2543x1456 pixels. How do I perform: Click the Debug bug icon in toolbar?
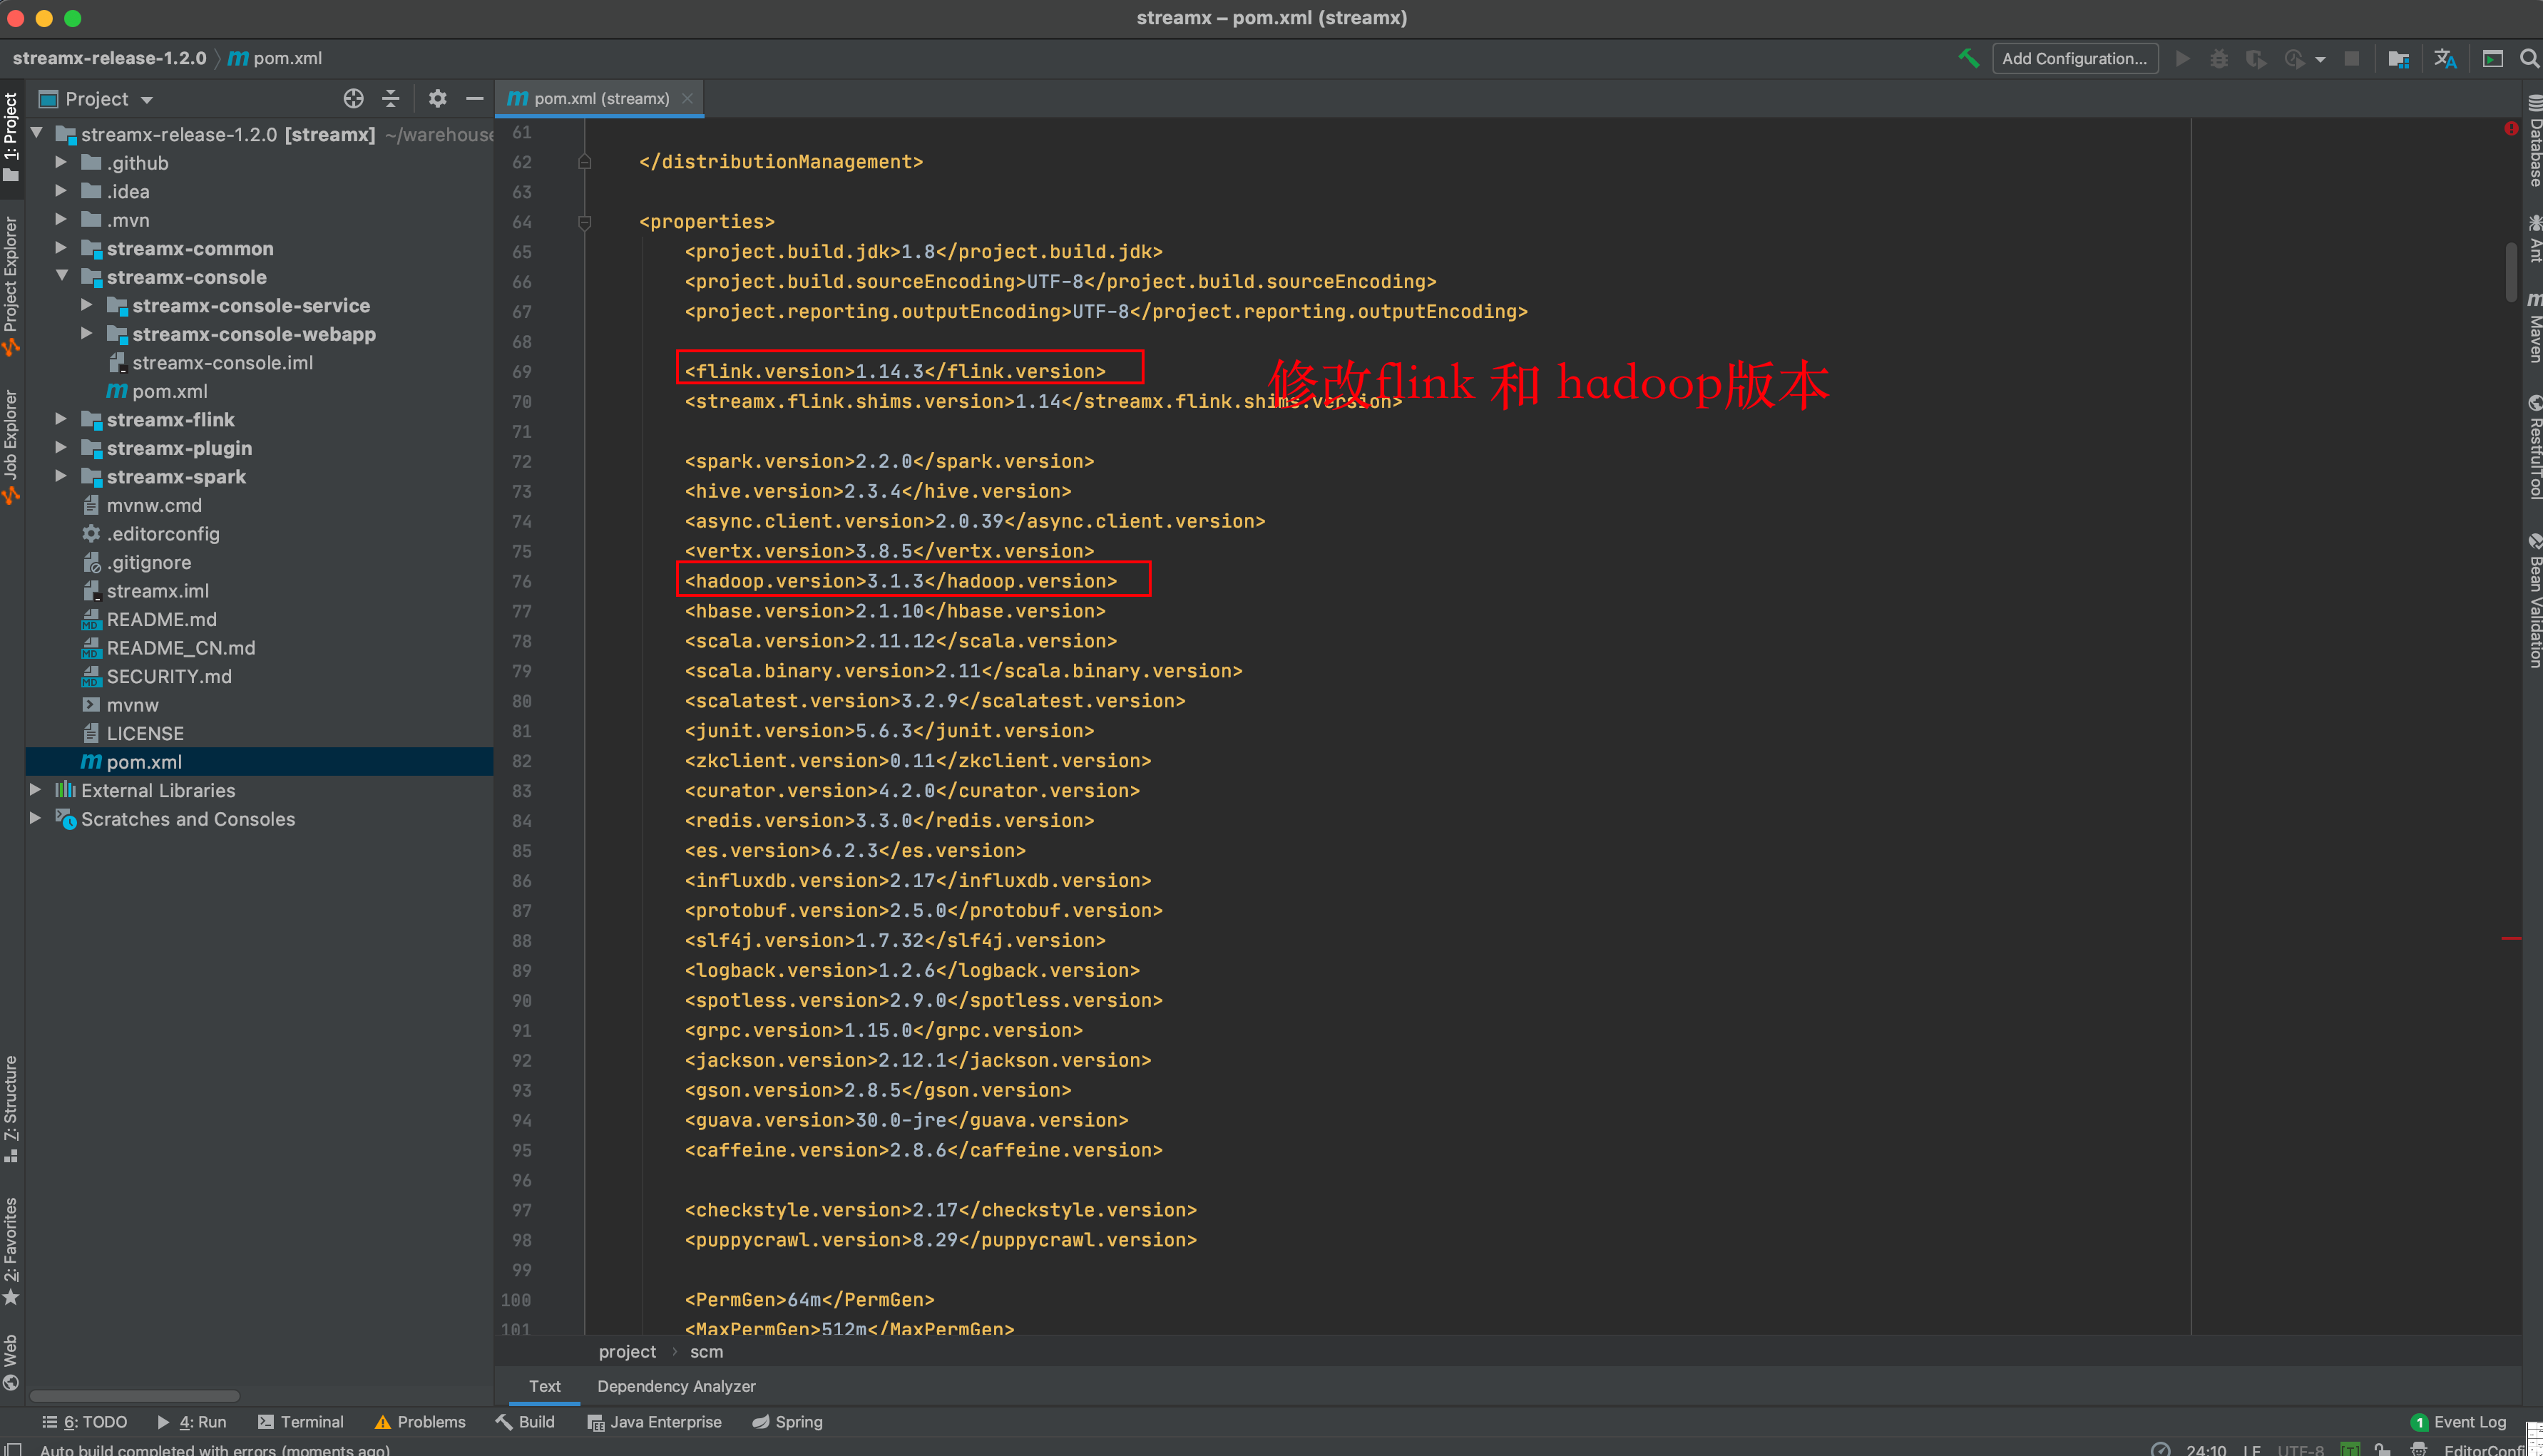pyautogui.click(x=2219, y=59)
